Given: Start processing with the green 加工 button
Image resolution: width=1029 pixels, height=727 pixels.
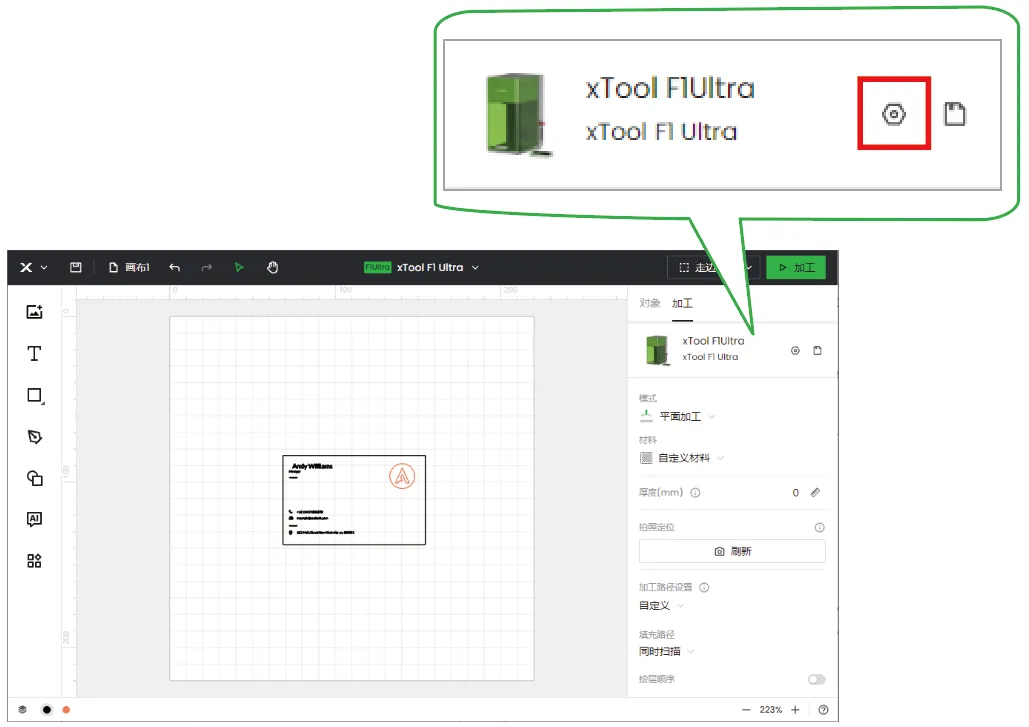Looking at the screenshot, I should [796, 267].
